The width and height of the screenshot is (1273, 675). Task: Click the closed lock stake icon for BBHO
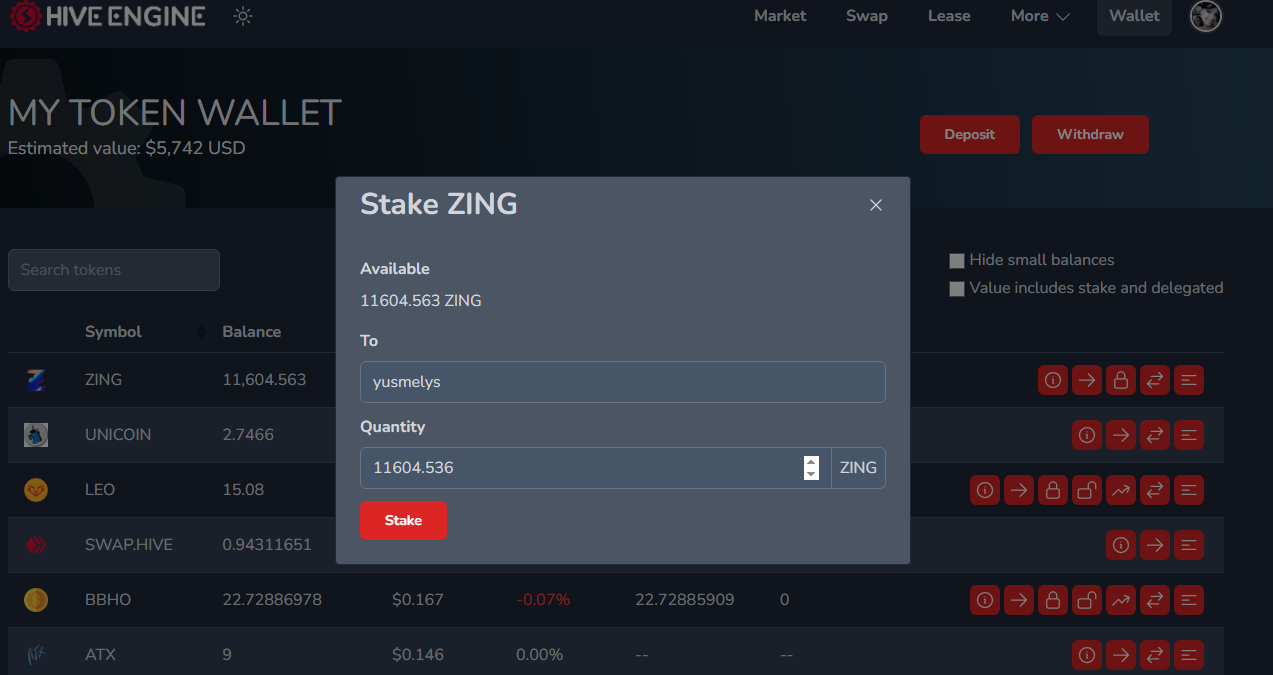pyautogui.click(x=1053, y=600)
